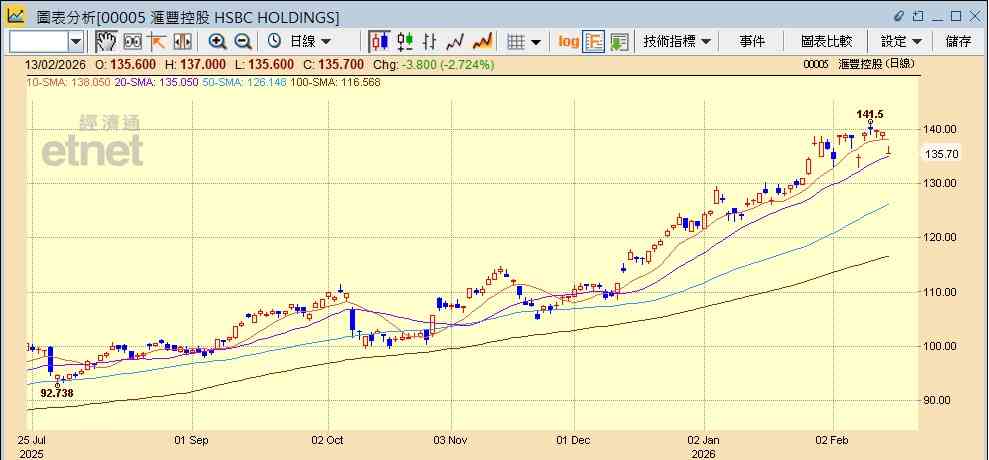Image resolution: width=989 pixels, height=460 pixels.
Task: Switch to candlestick chart type
Action: 379,42
